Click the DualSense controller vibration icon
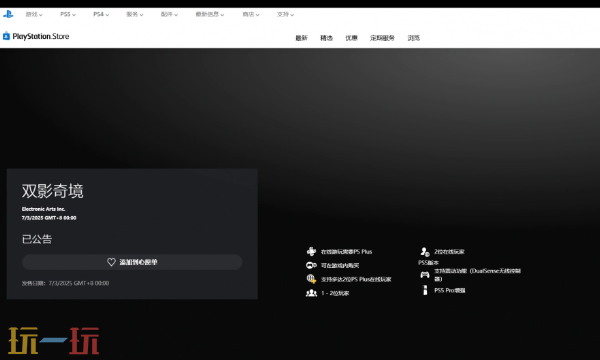 [425, 275]
